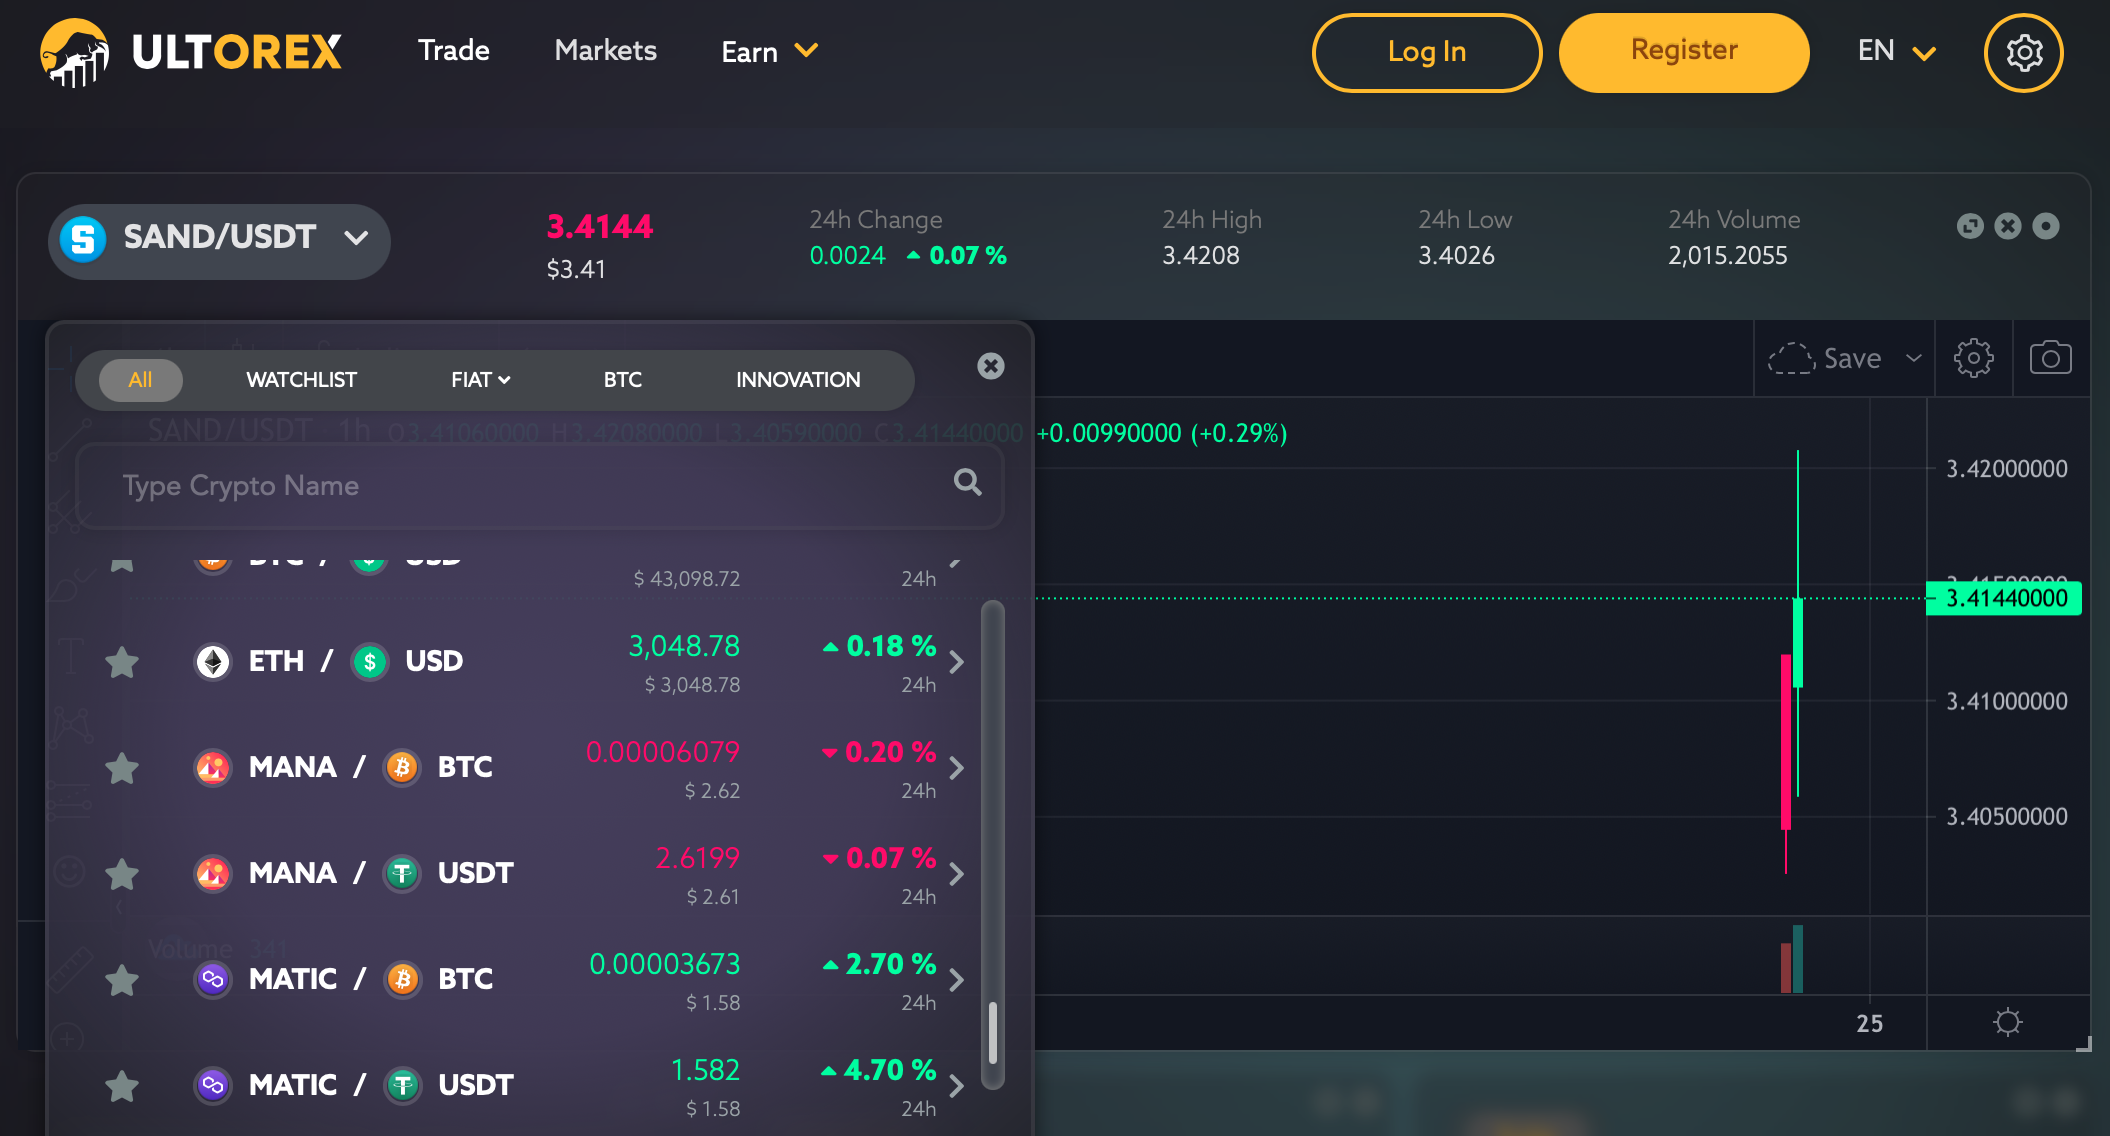Open MANA/USDT via its right chevron

pyautogui.click(x=957, y=873)
